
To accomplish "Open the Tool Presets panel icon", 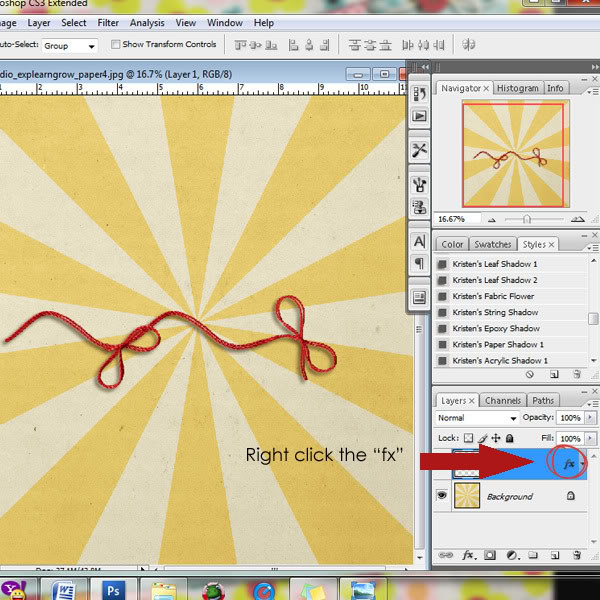I will coord(419,150).
